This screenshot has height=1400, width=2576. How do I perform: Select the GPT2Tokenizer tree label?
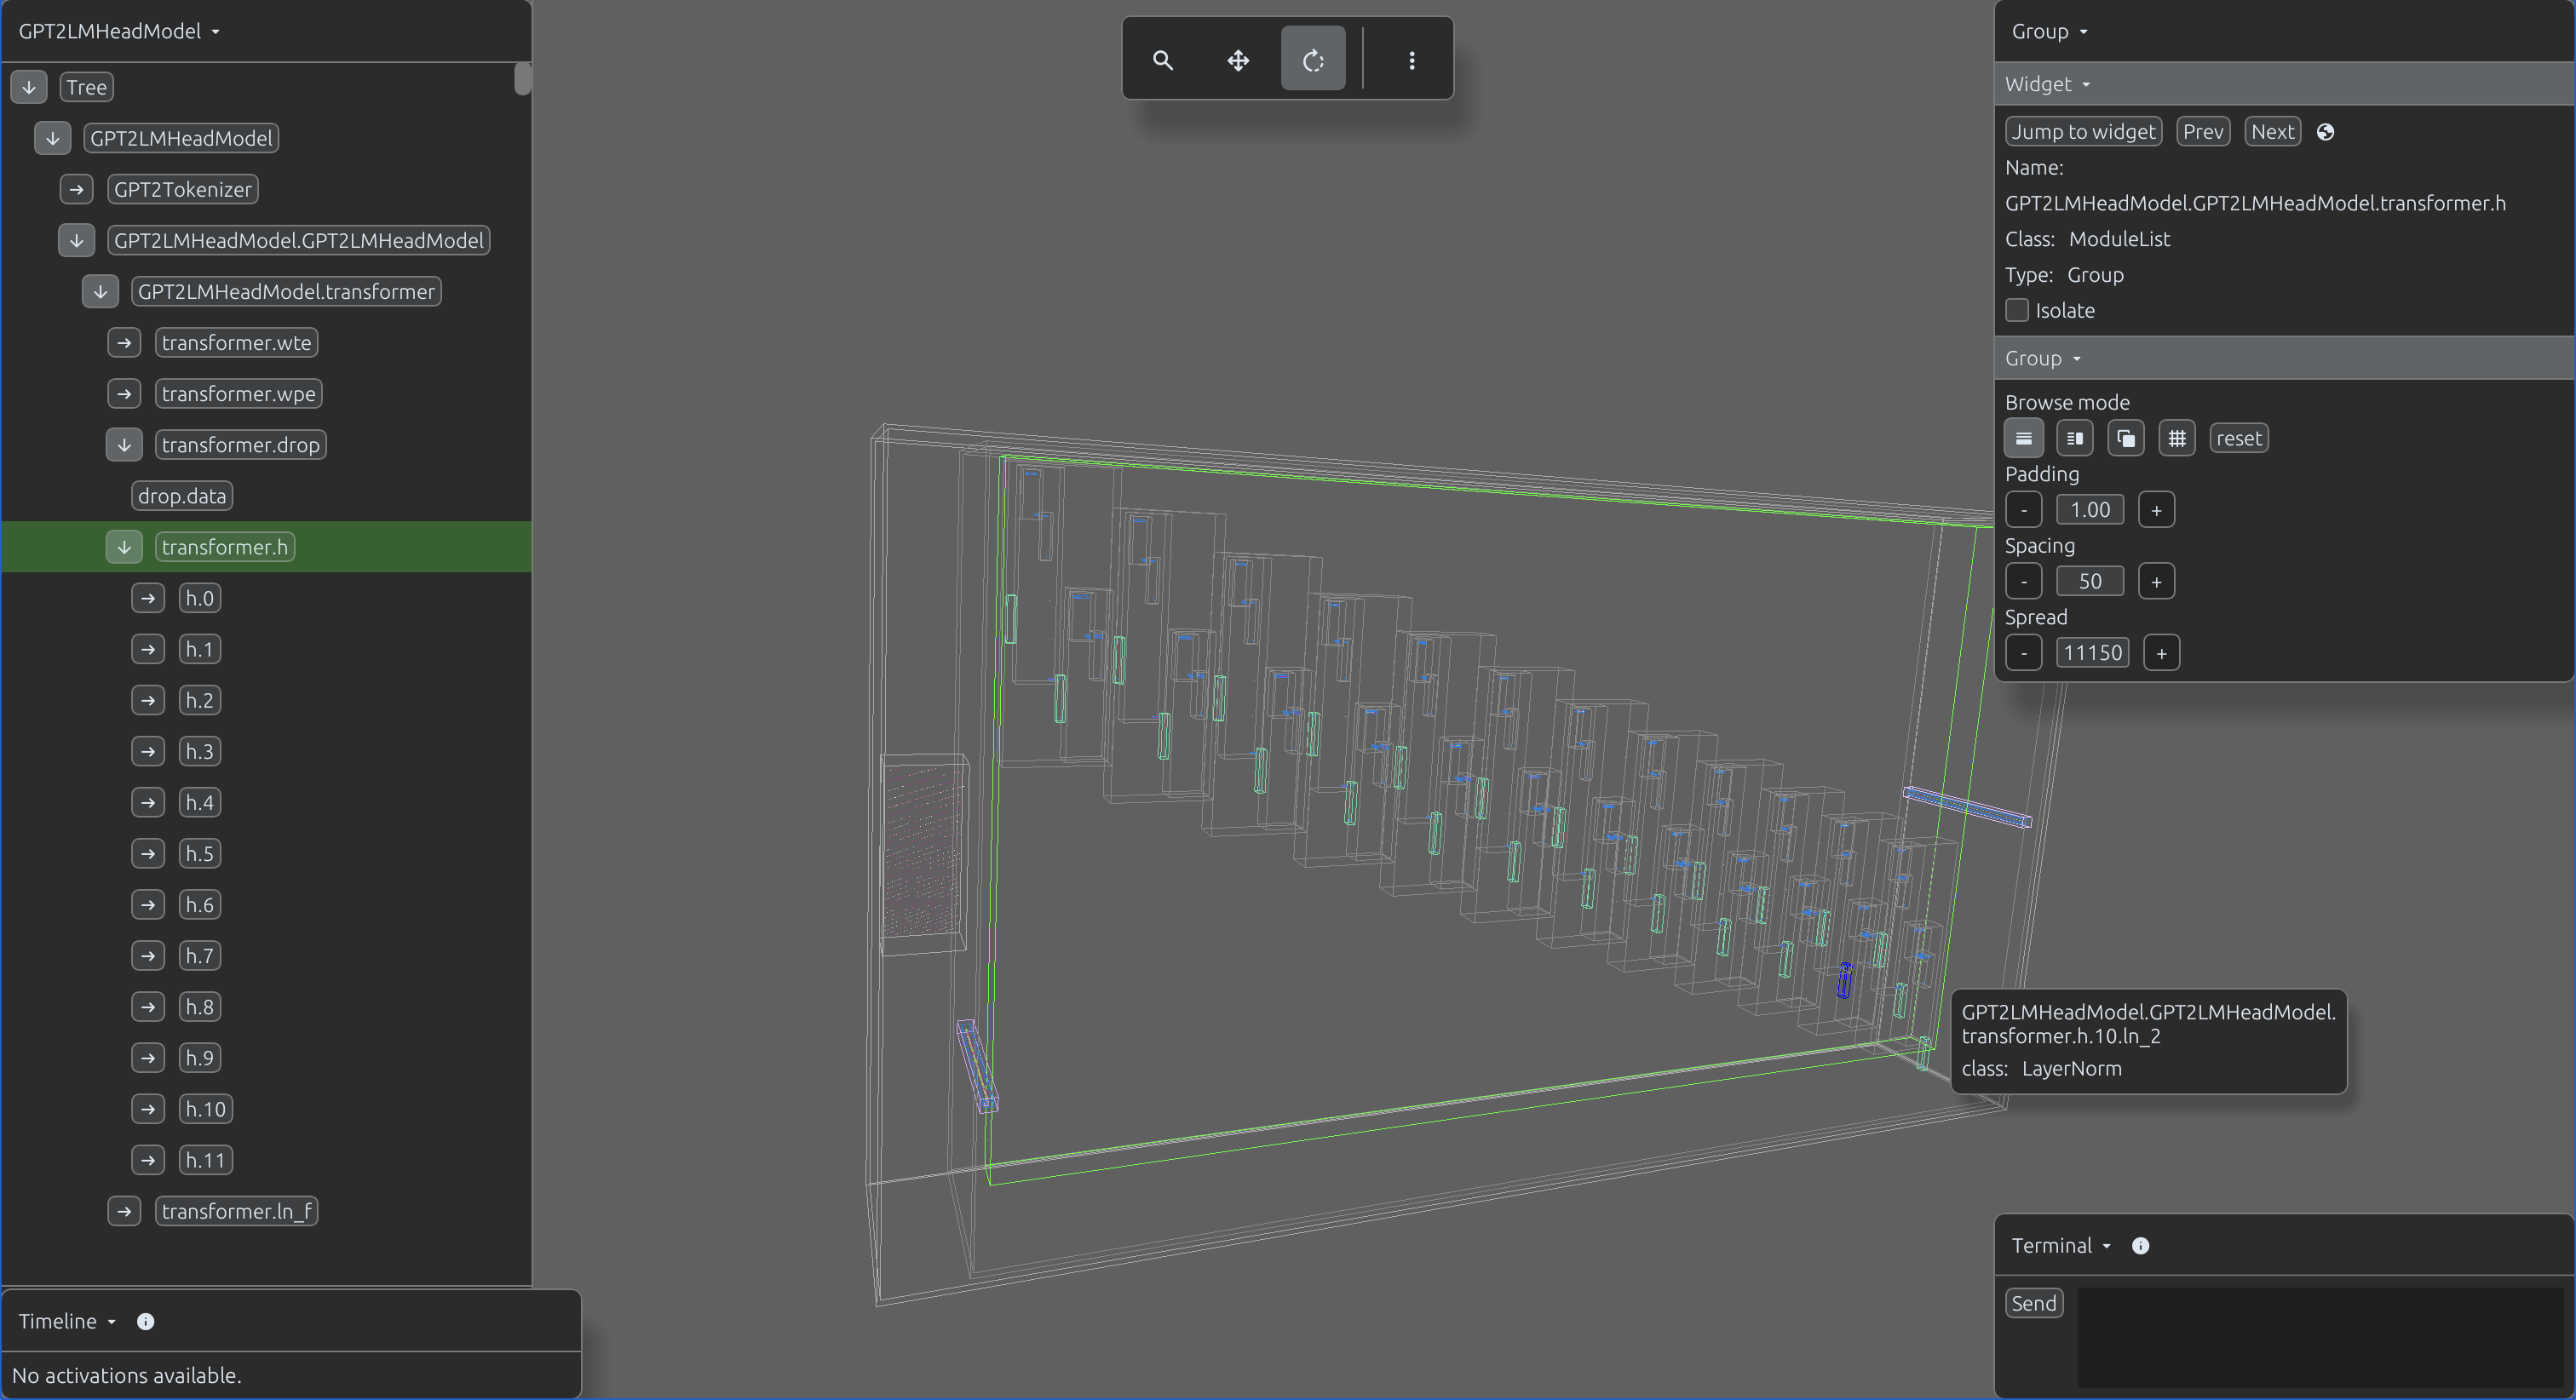coord(183,190)
